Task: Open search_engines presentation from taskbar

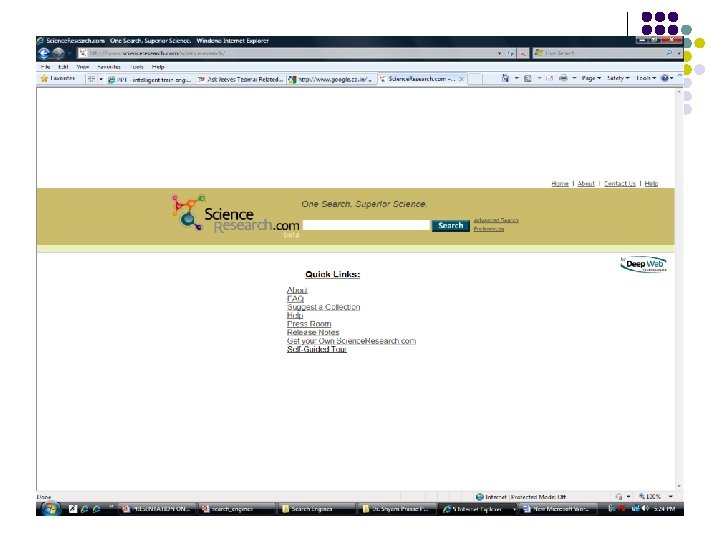Action: click(236, 509)
